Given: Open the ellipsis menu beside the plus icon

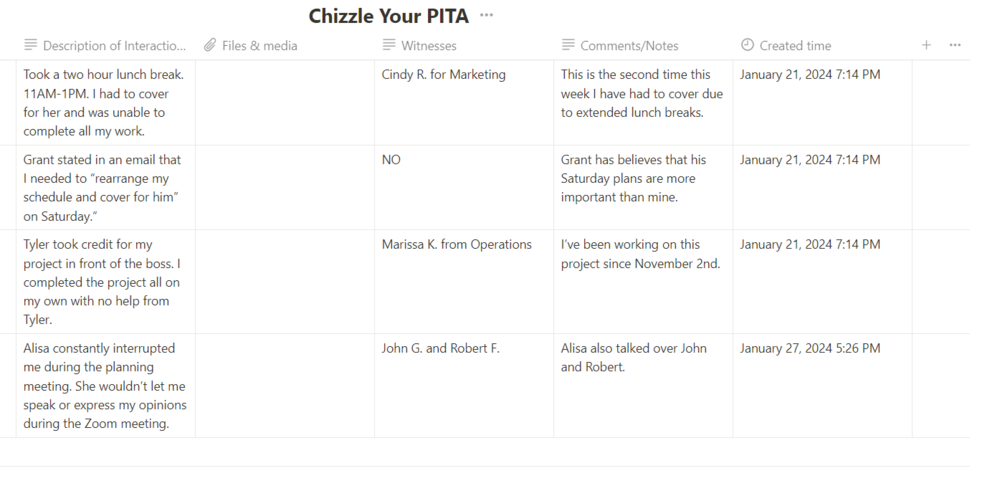Looking at the screenshot, I should [x=955, y=45].
